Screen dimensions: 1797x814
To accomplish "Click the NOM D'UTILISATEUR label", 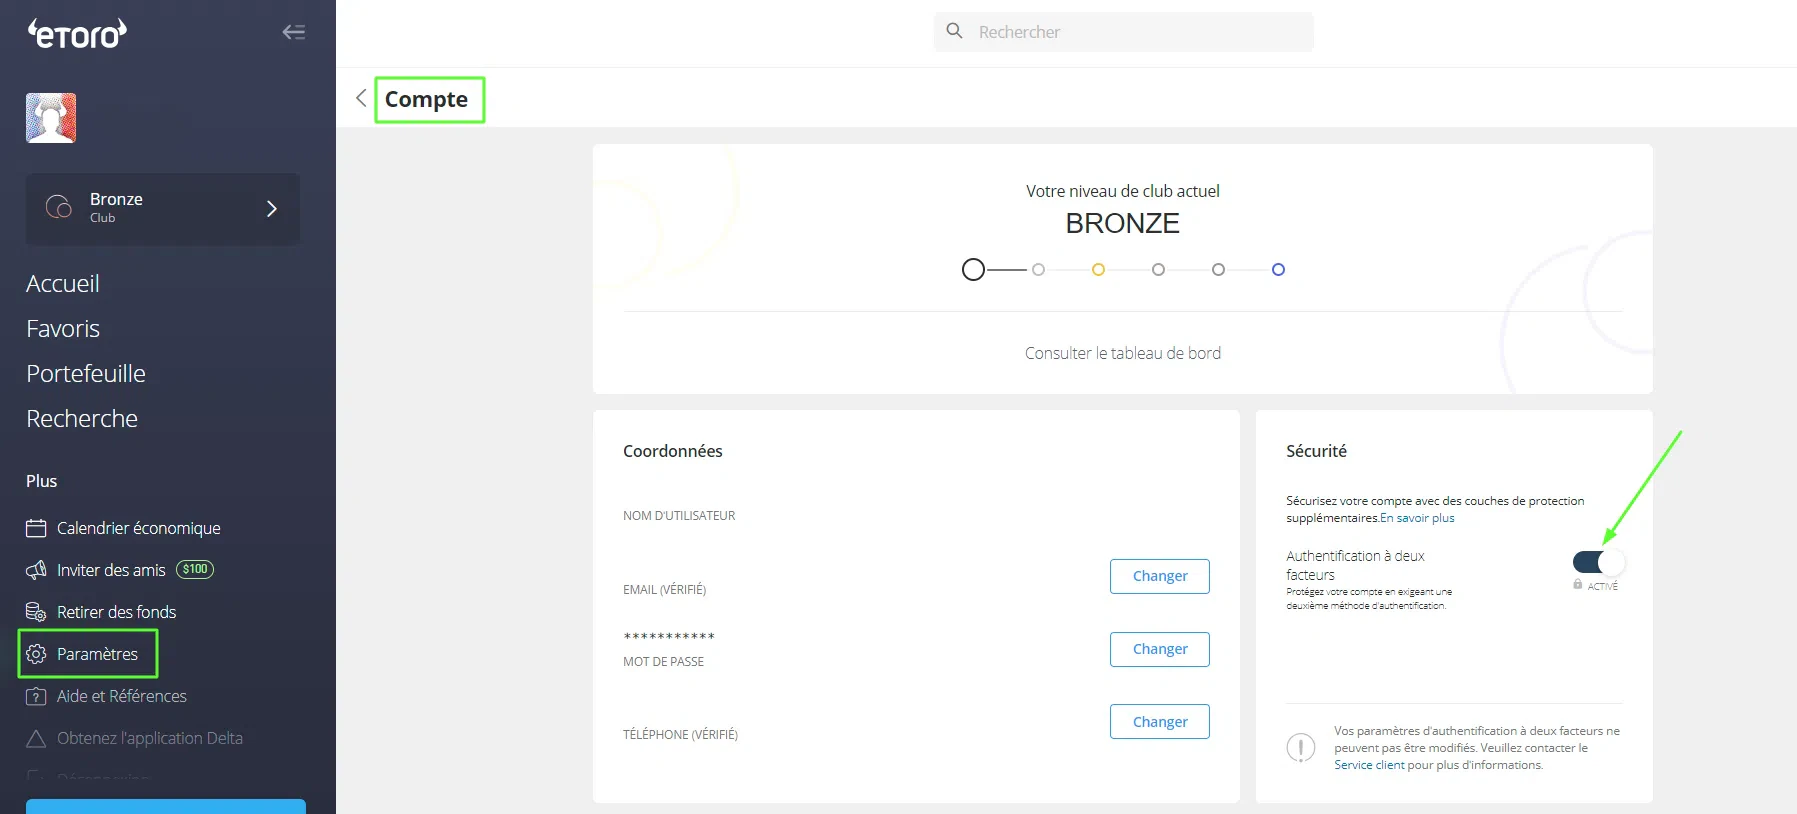I will tap(679, 516).
